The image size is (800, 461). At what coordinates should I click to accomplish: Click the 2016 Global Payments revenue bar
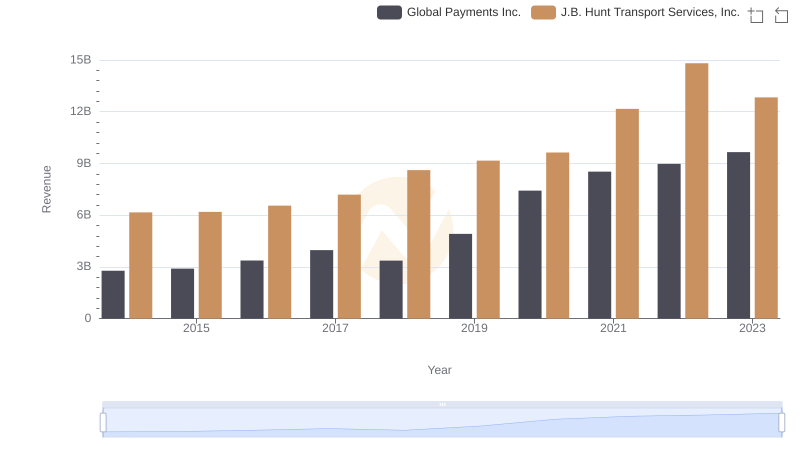[x=252, y=290]
